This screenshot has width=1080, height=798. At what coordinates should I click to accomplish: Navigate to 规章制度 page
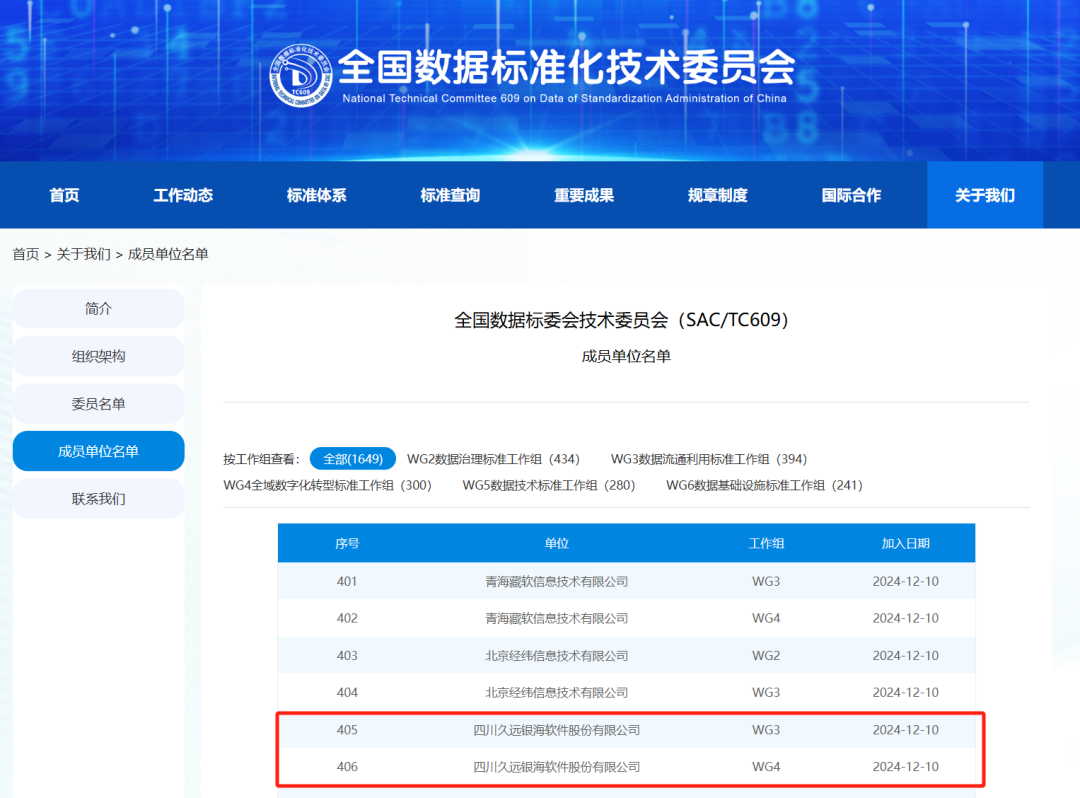[x=718, y=195]
